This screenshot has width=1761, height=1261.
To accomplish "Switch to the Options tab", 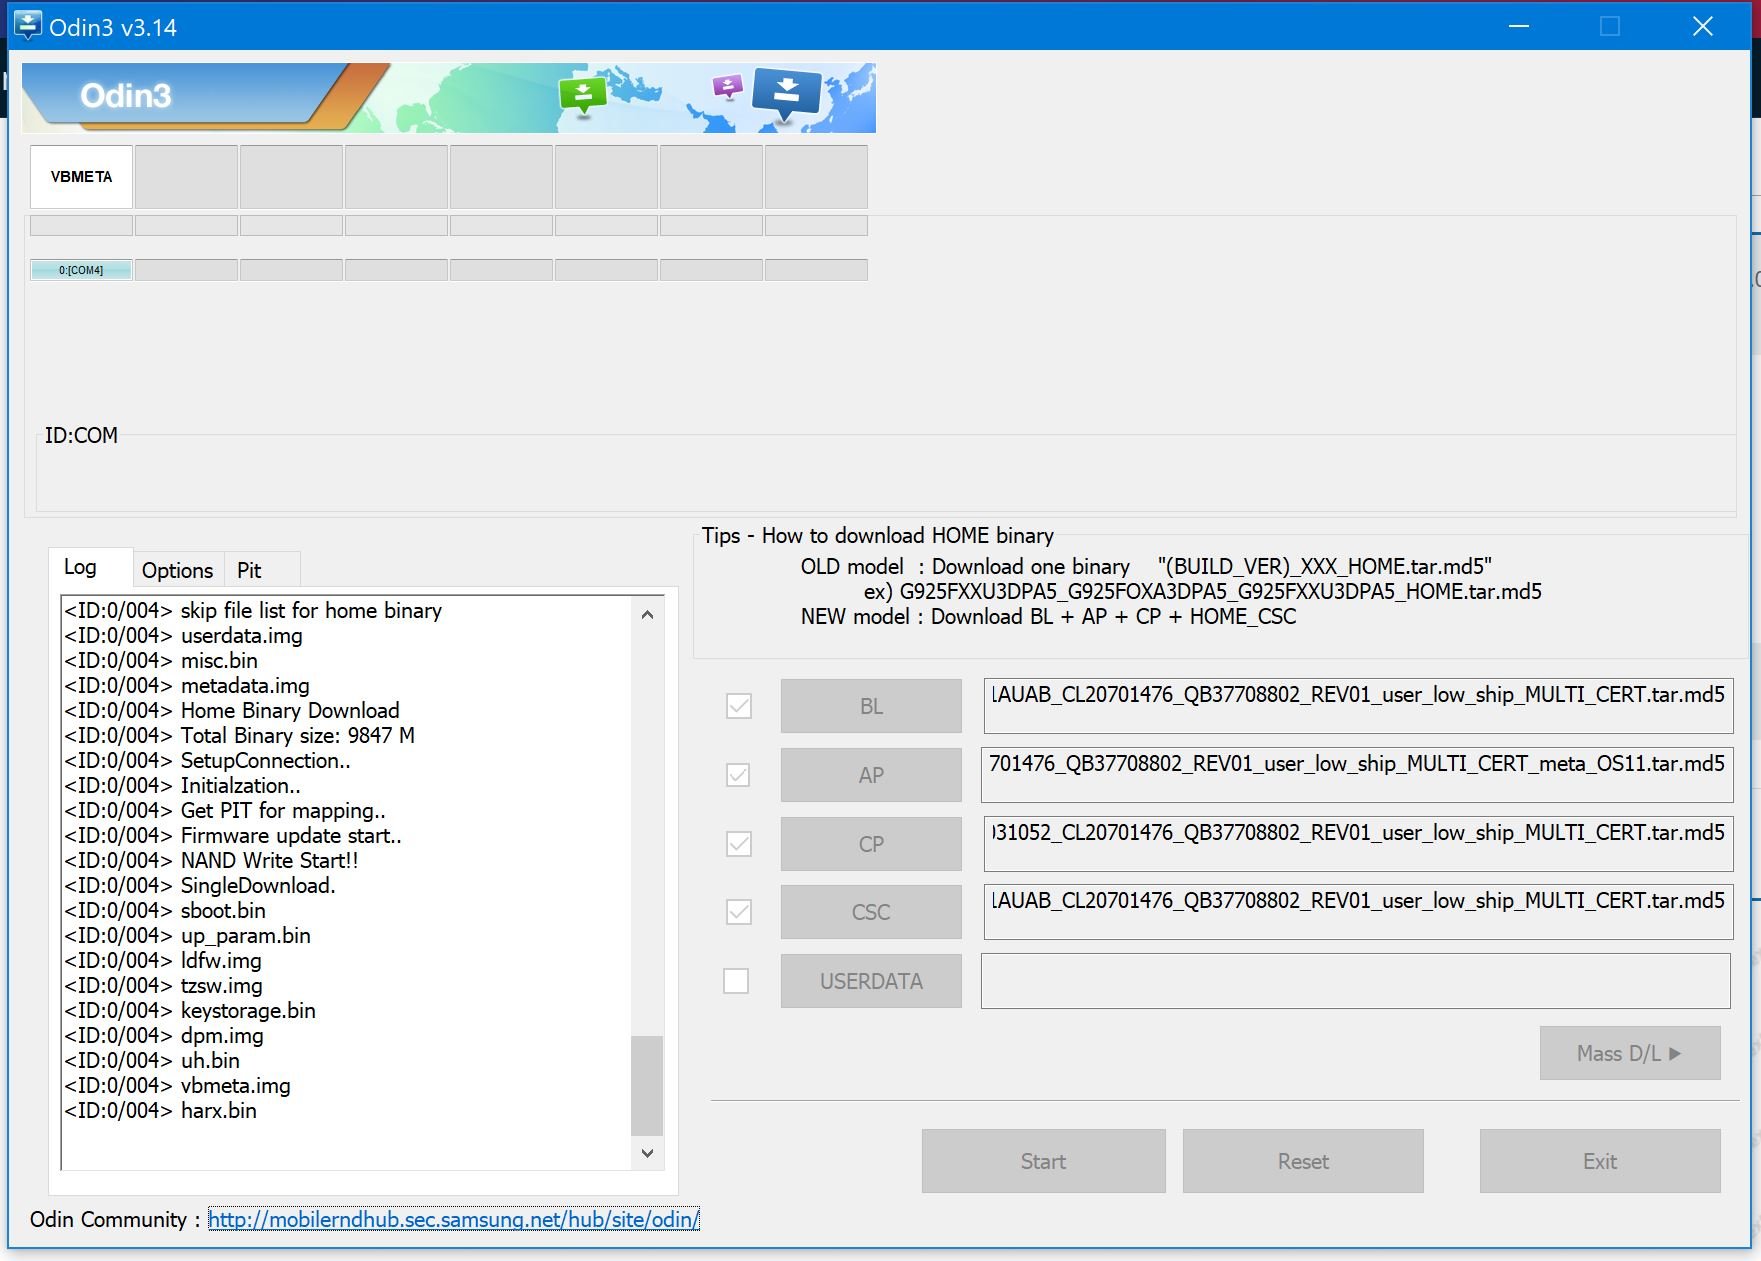I will [x=177, y=570].
